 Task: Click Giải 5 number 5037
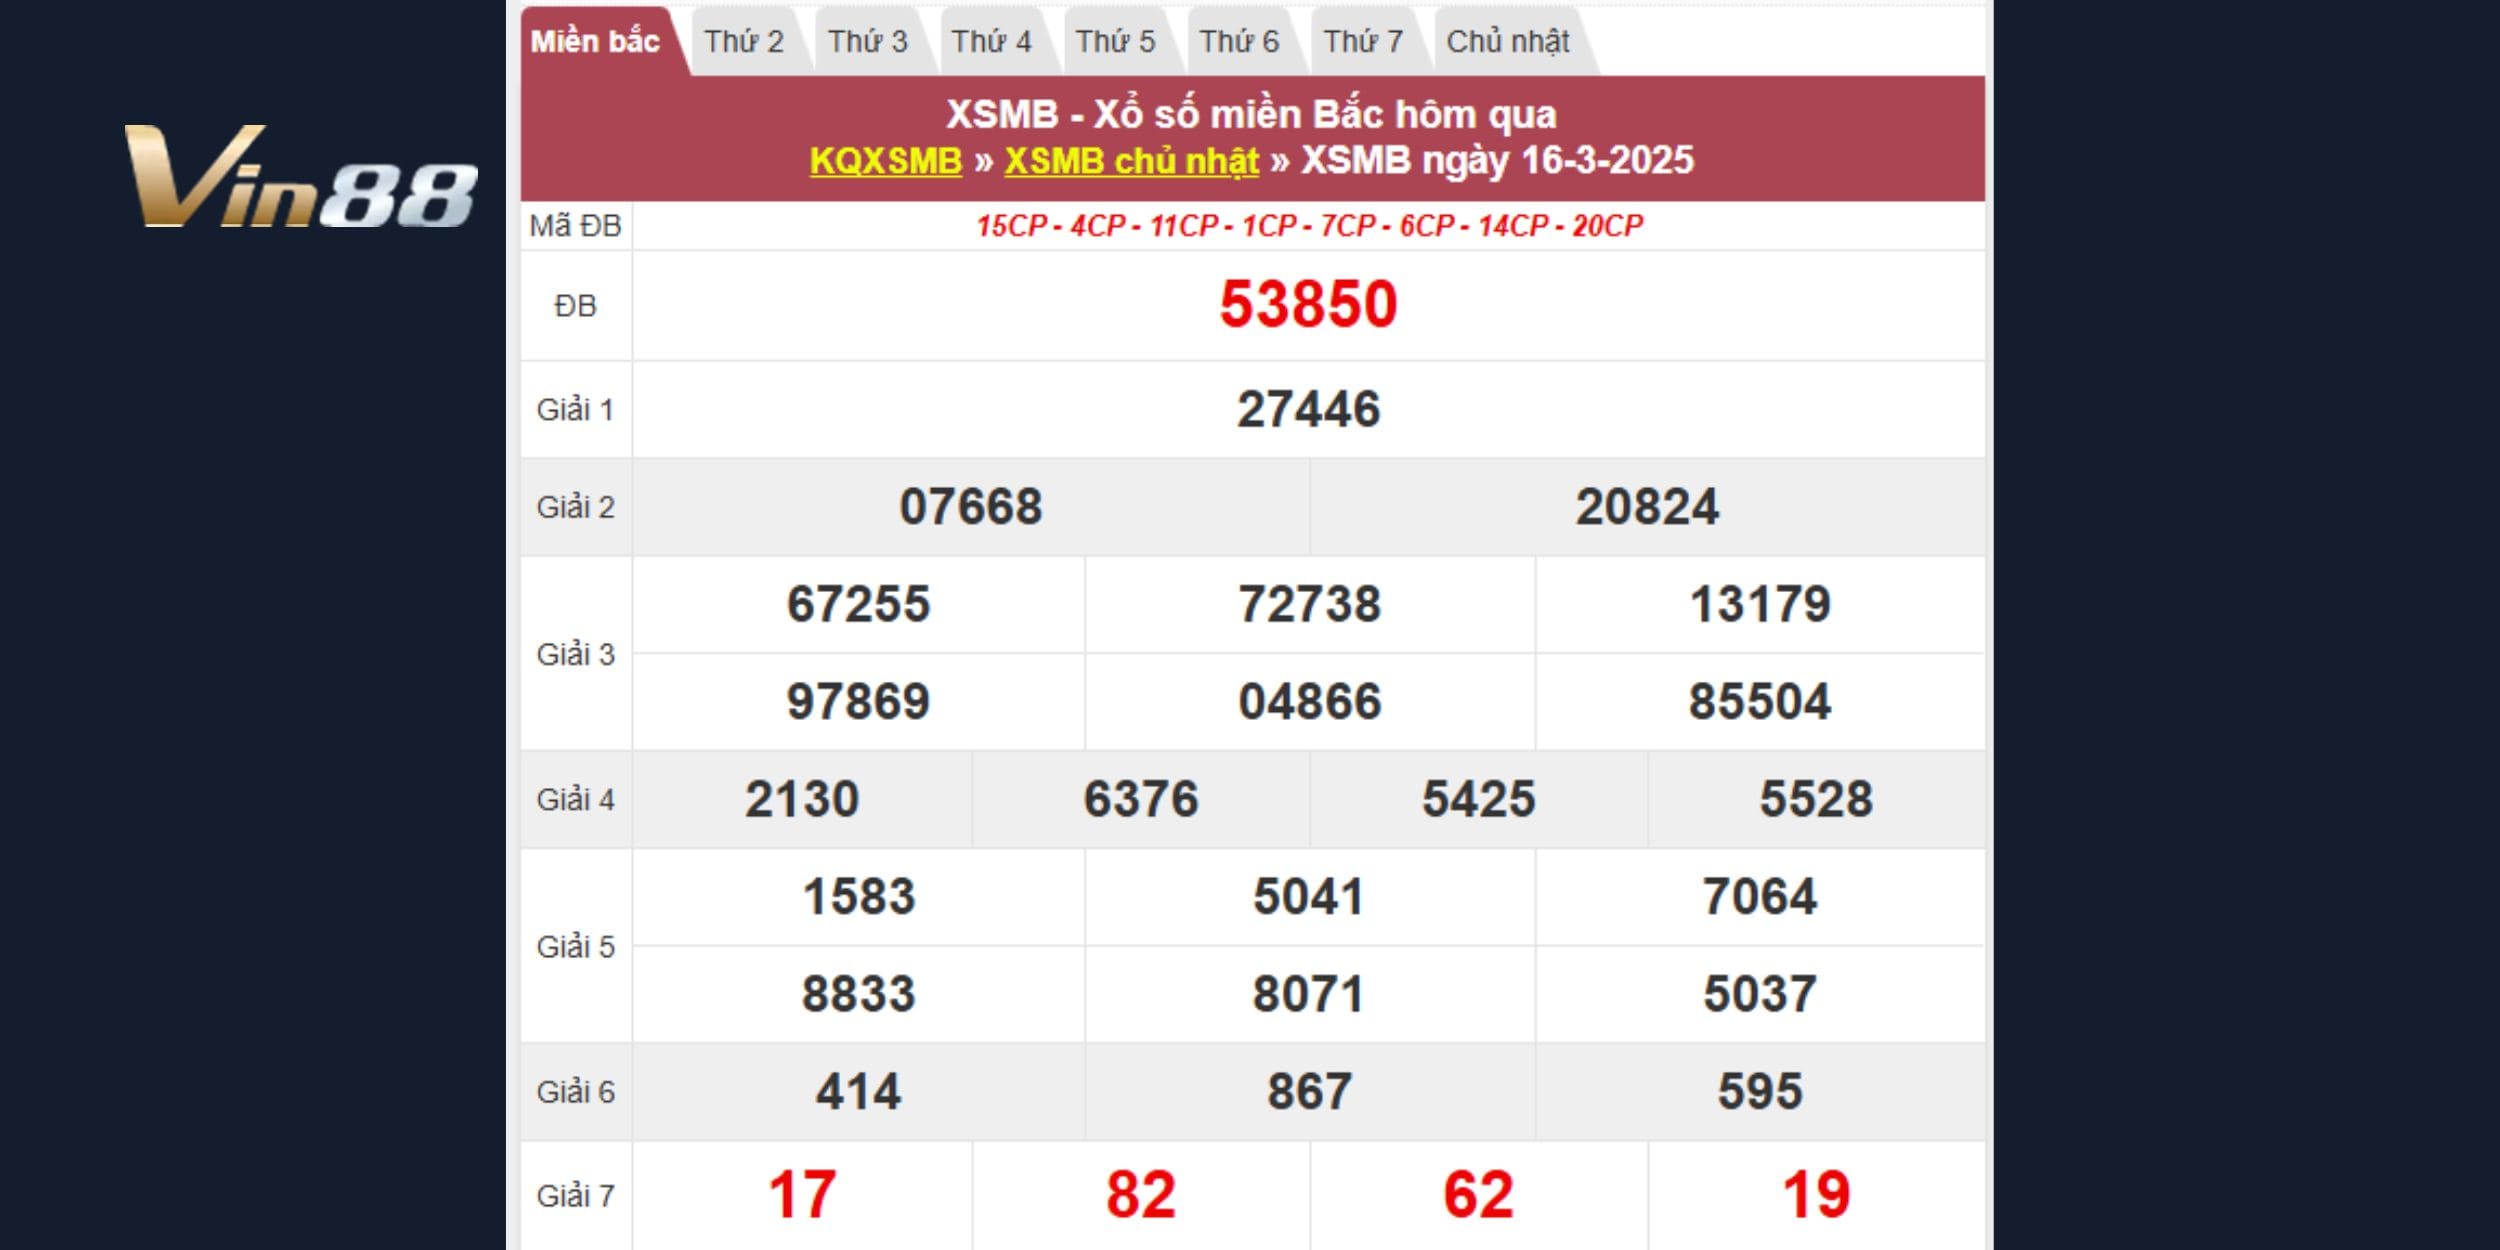[1761, 994]
